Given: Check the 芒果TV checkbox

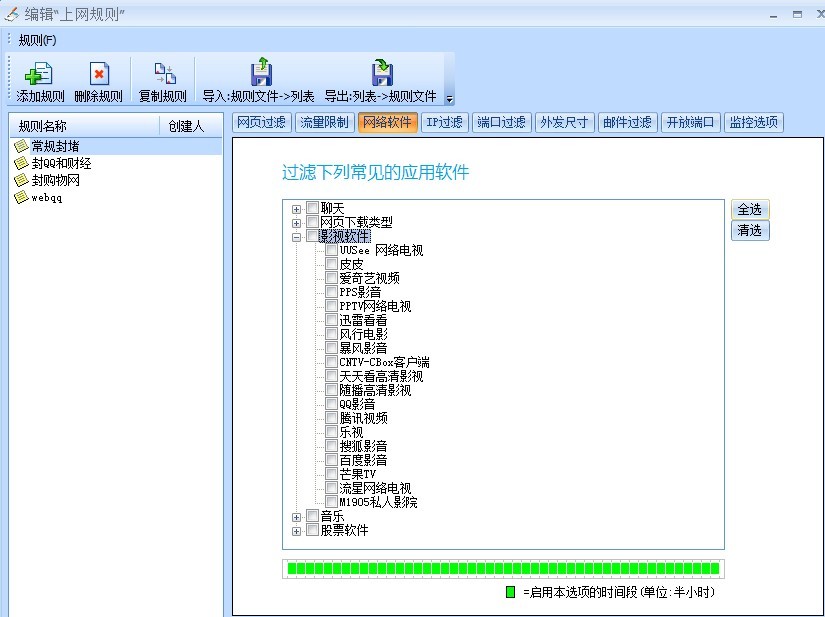Looking at the screenshot, I should [331, 473].
